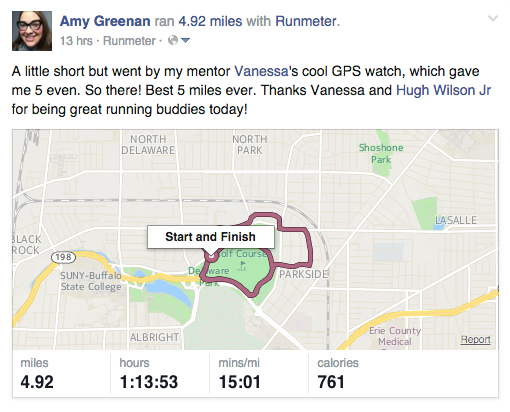Open the tagged Vanessa profile link

coord(261,71)
